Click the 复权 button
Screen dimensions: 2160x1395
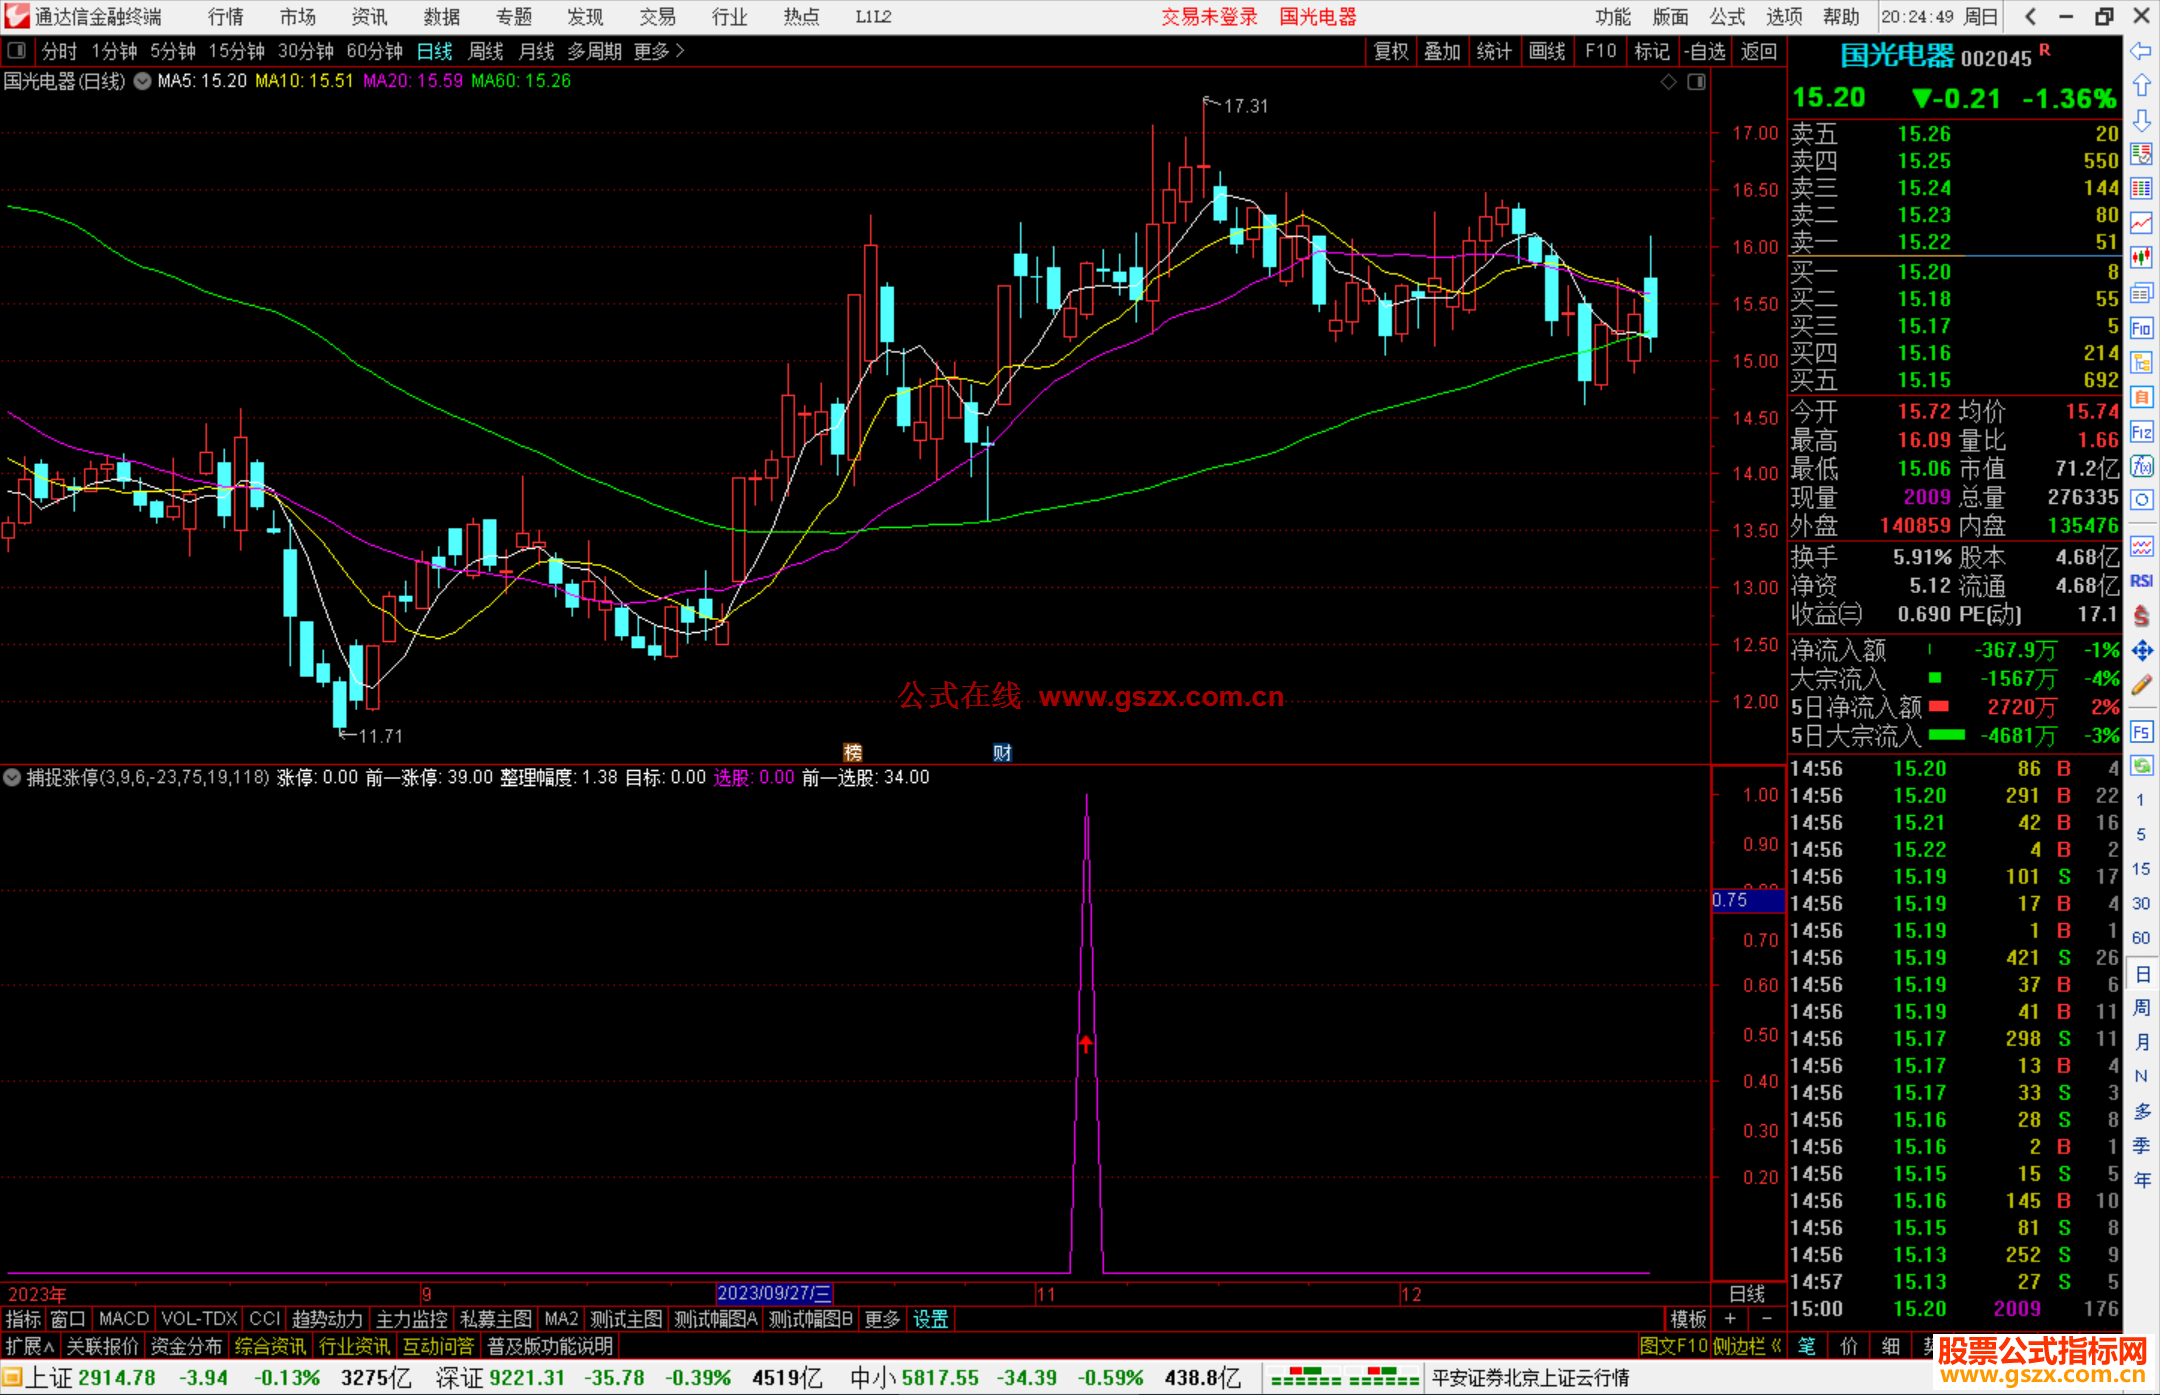pos(1391,51)
